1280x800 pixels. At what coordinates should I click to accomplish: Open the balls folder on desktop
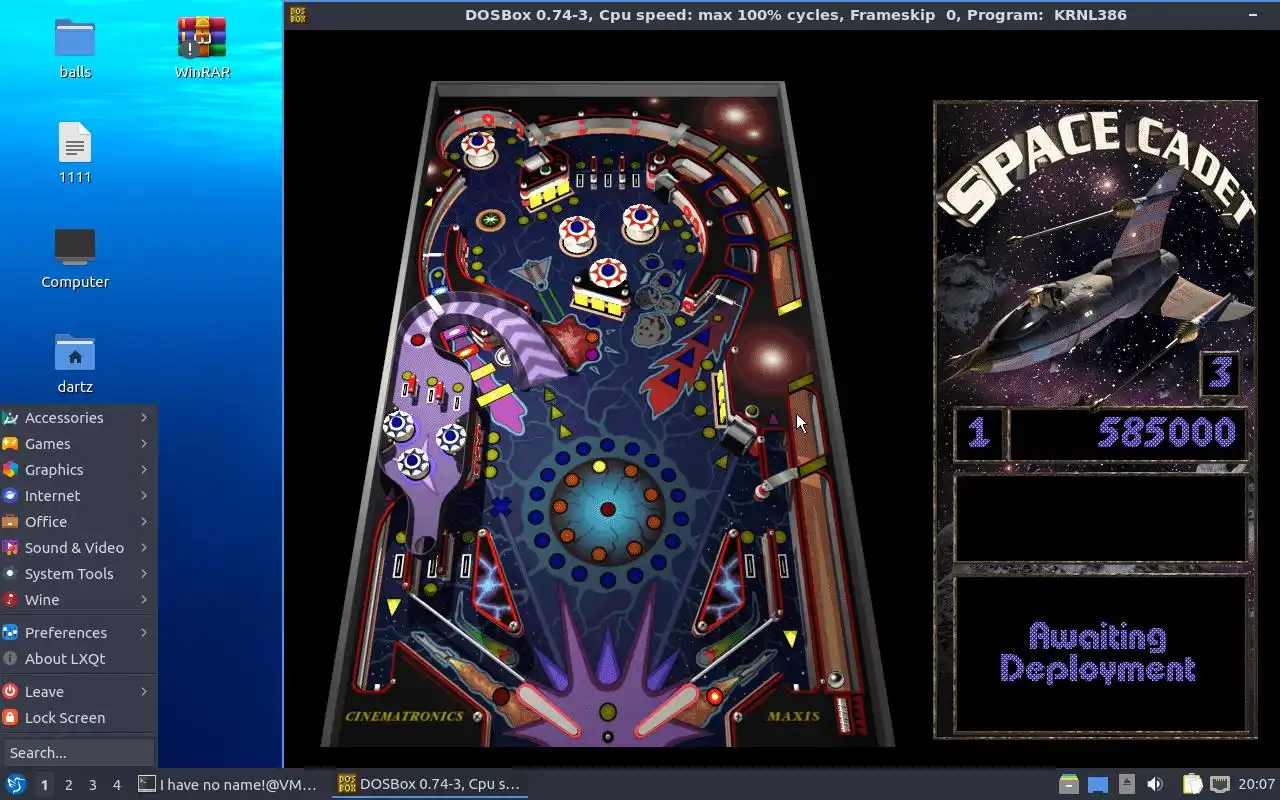point(75,48)
